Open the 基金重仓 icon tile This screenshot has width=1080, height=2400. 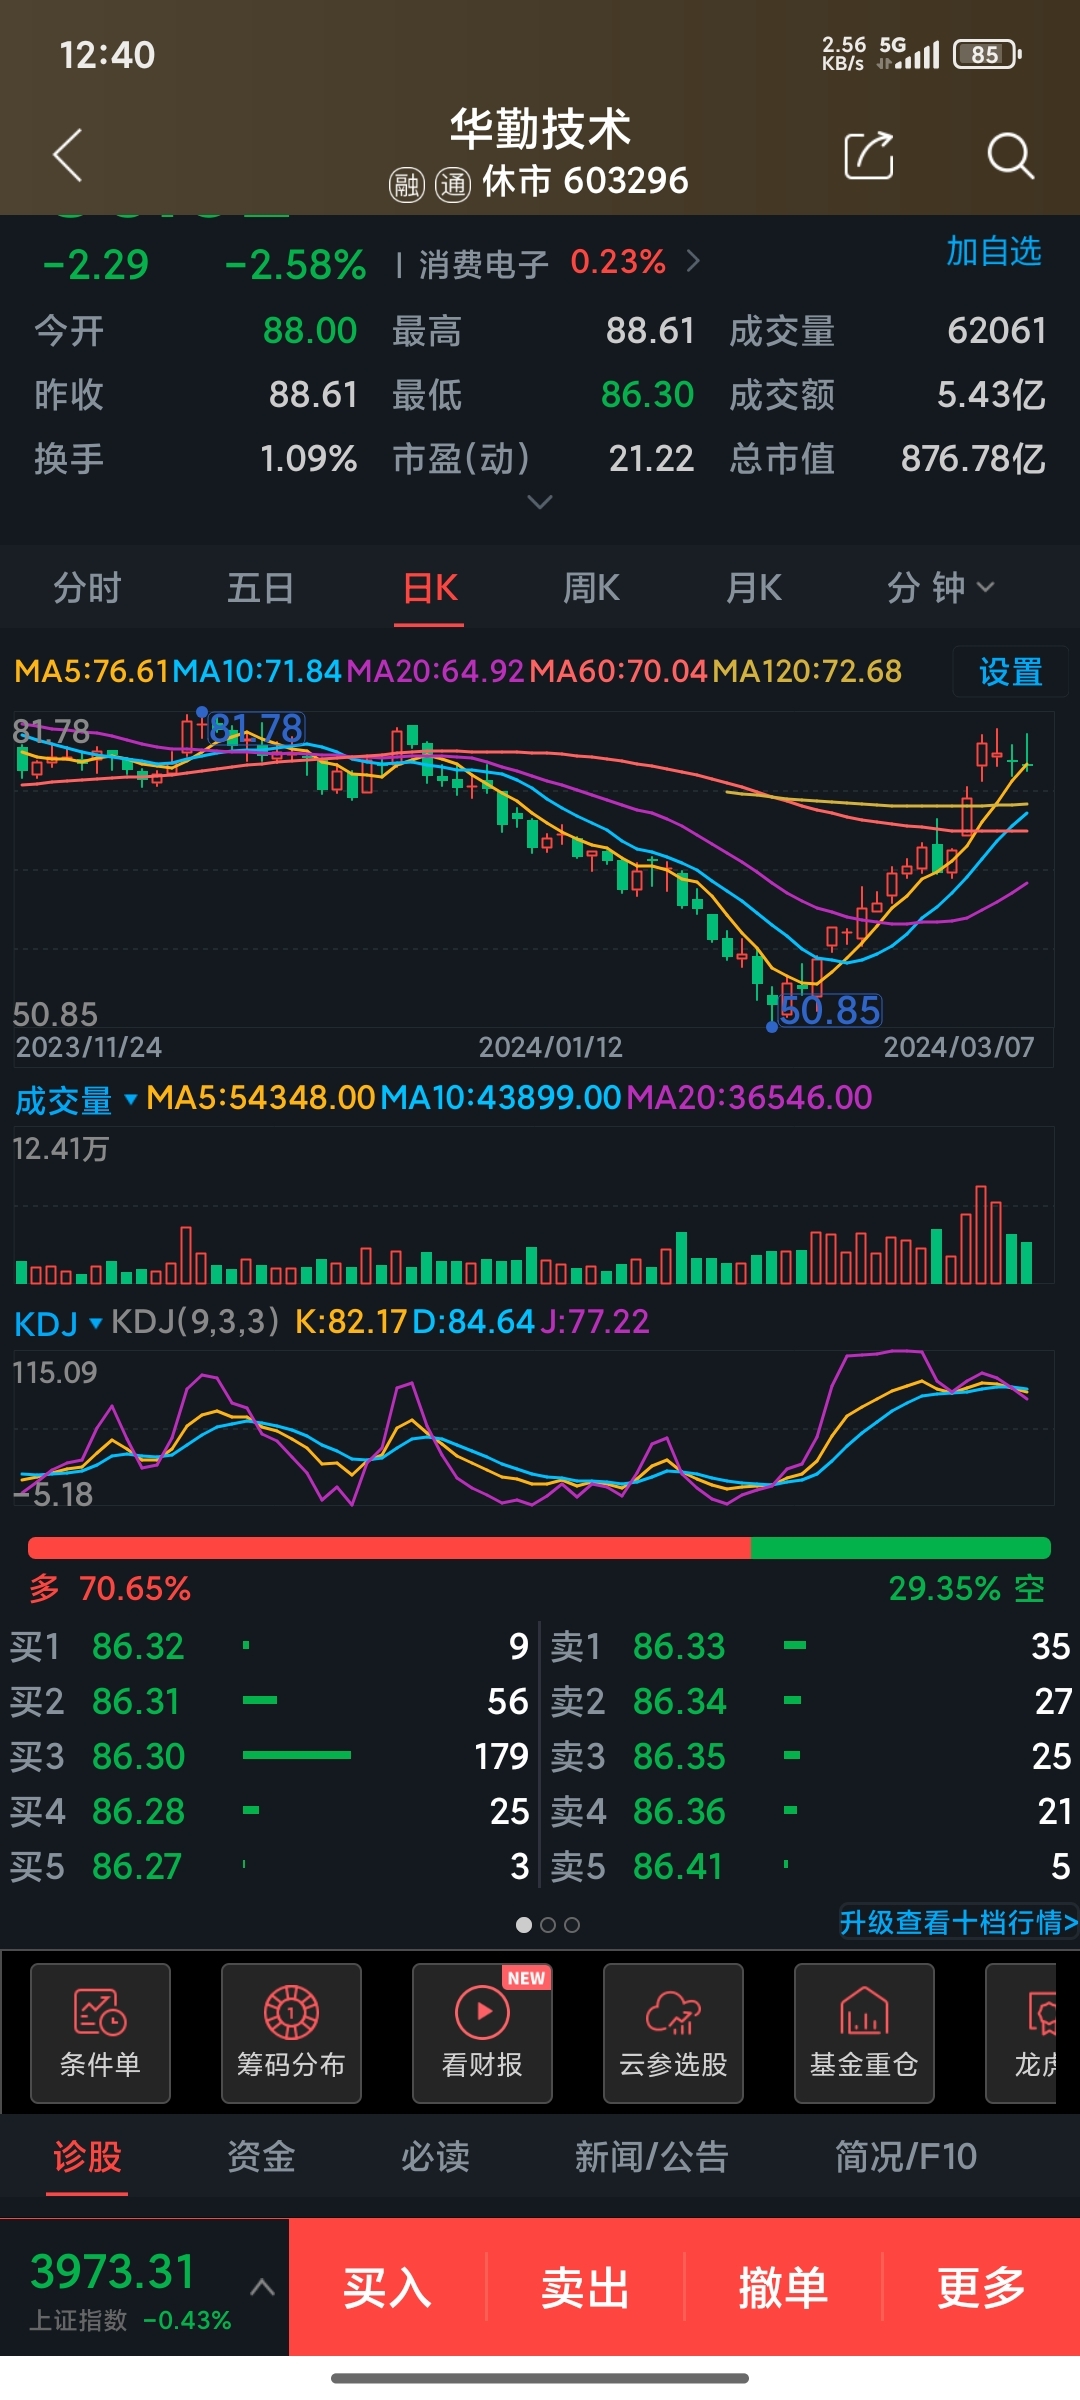point(864,2033)
